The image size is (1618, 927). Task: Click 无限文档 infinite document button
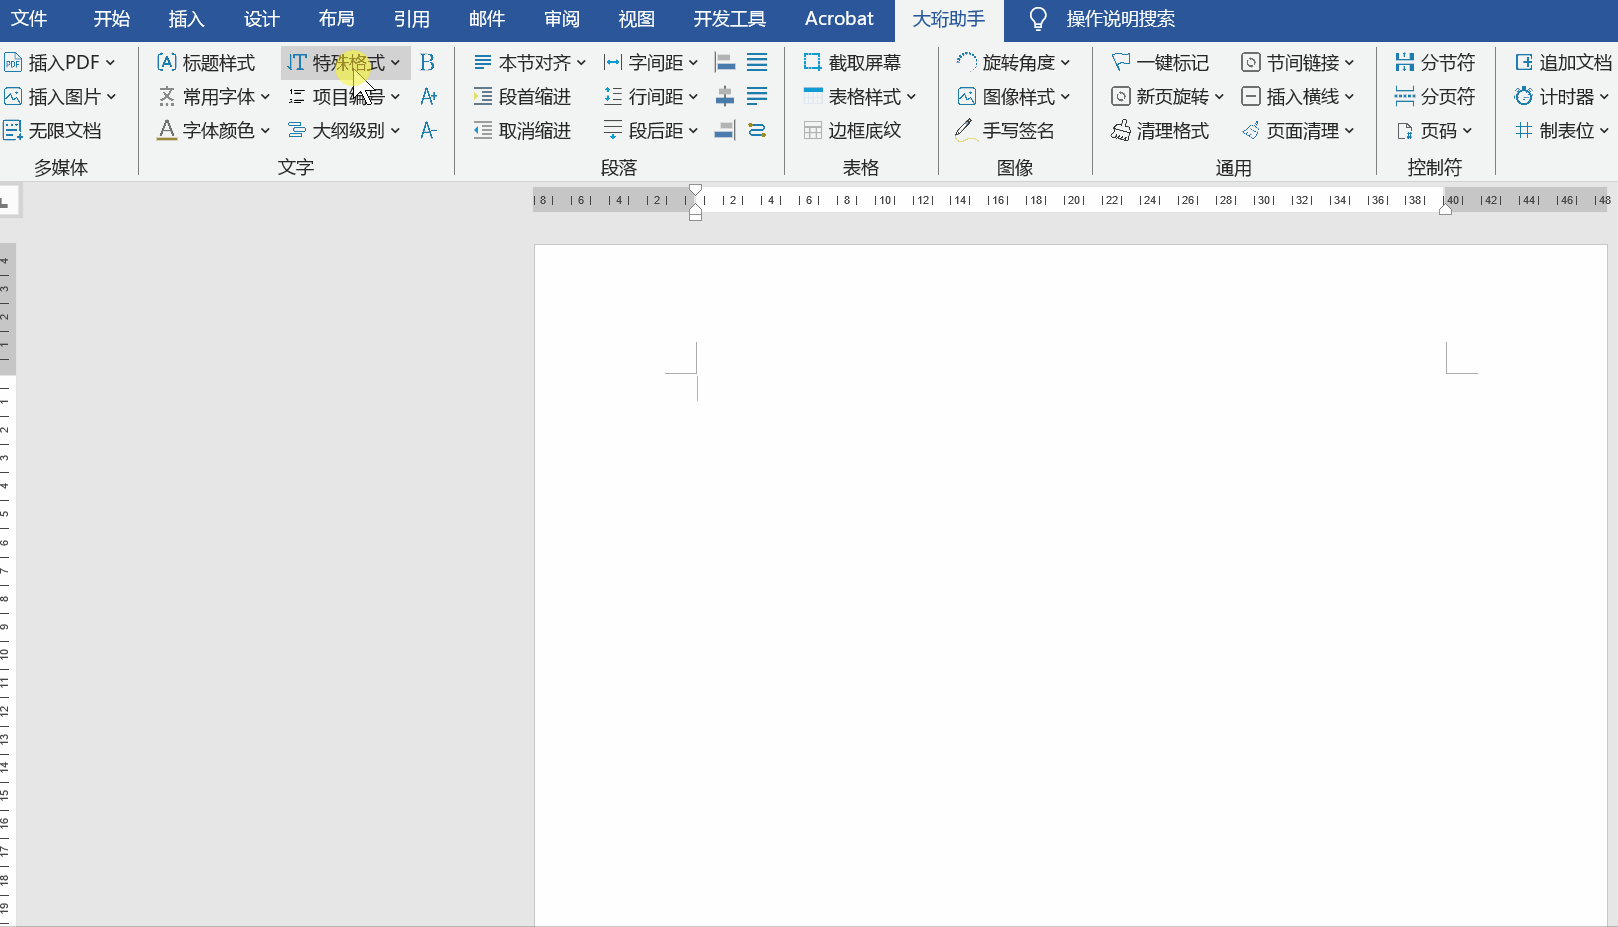tap(53, 131)
